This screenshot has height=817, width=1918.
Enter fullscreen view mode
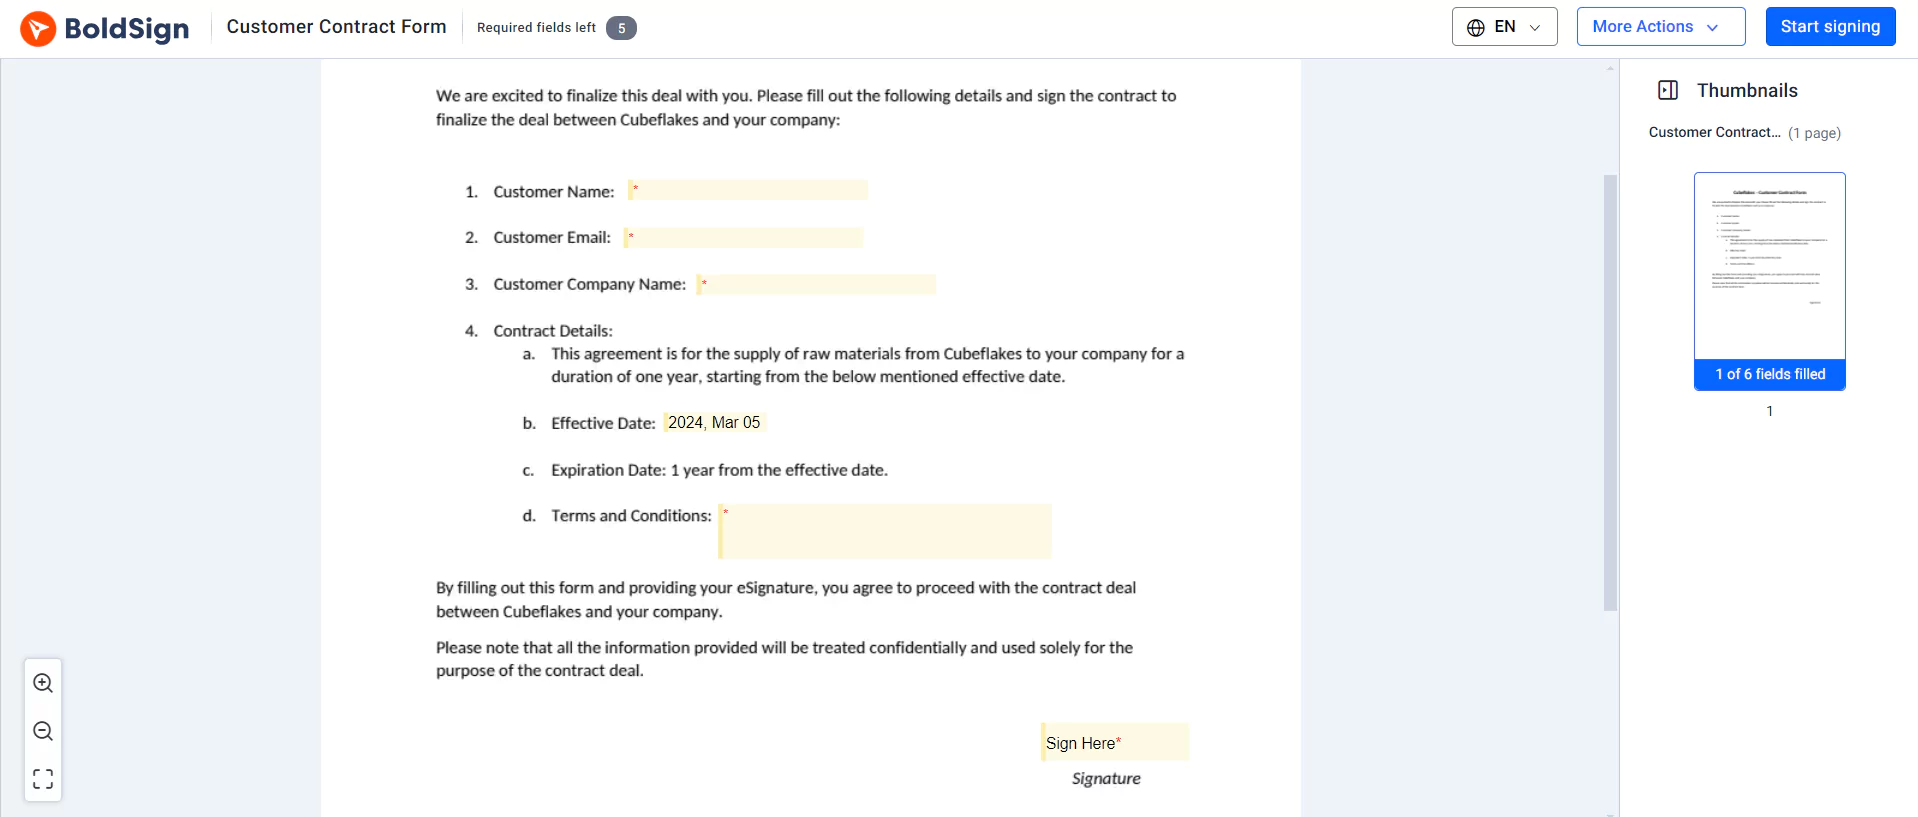tap(42, 778)
